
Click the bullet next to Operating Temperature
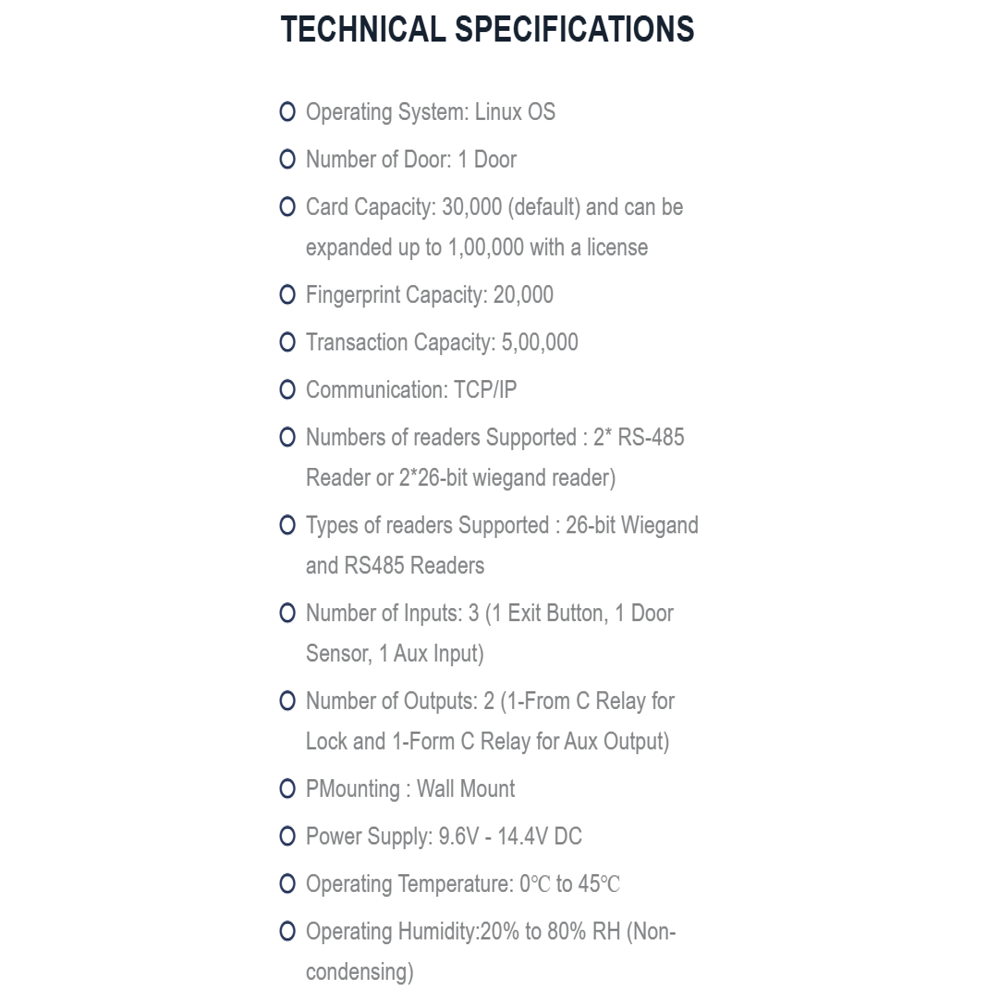point(287,884)
